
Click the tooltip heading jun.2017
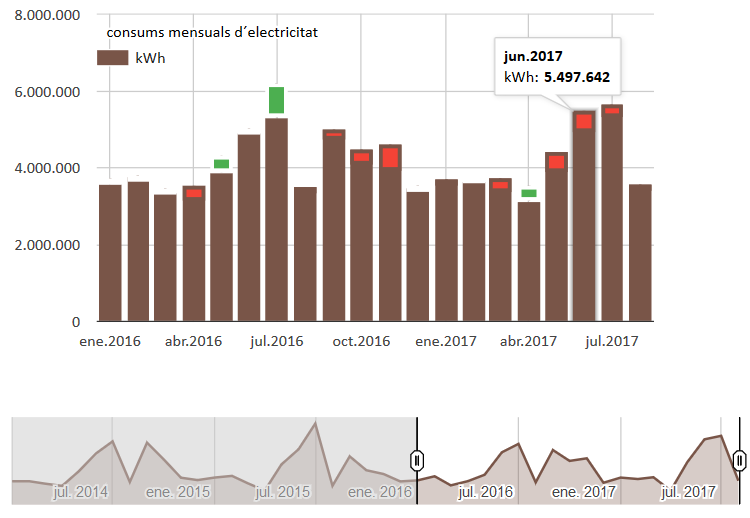pos(533,56)
